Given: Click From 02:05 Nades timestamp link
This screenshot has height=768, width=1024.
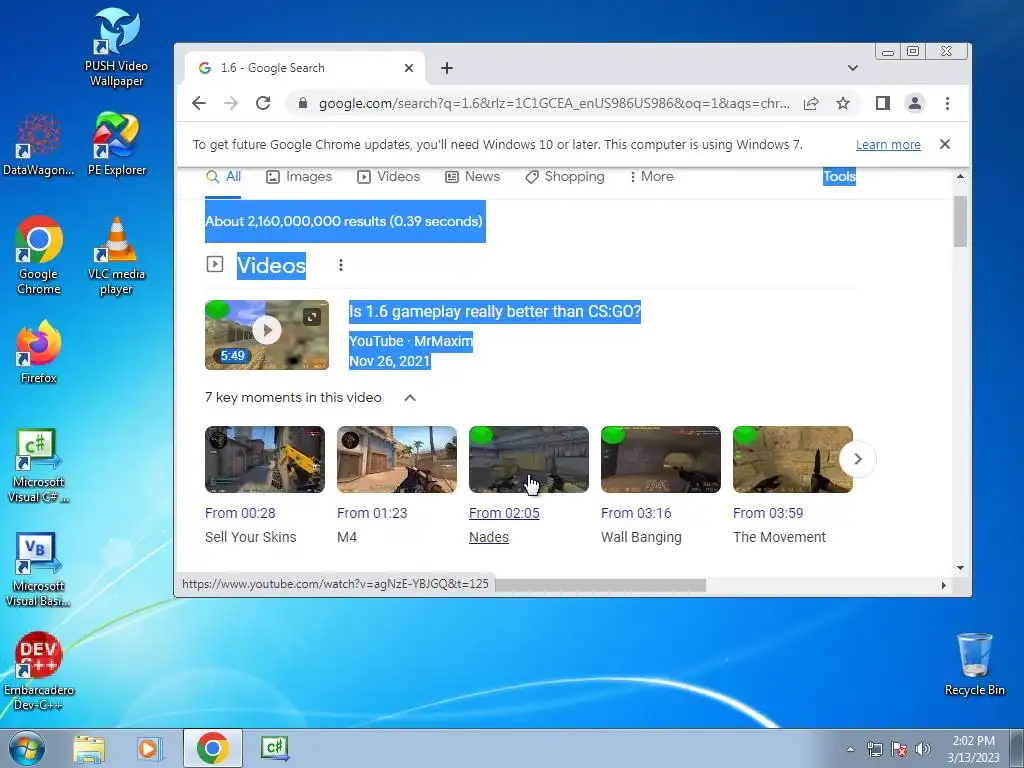Looking at the screenshot, I should pyautogui.click(x=504, y=513).
